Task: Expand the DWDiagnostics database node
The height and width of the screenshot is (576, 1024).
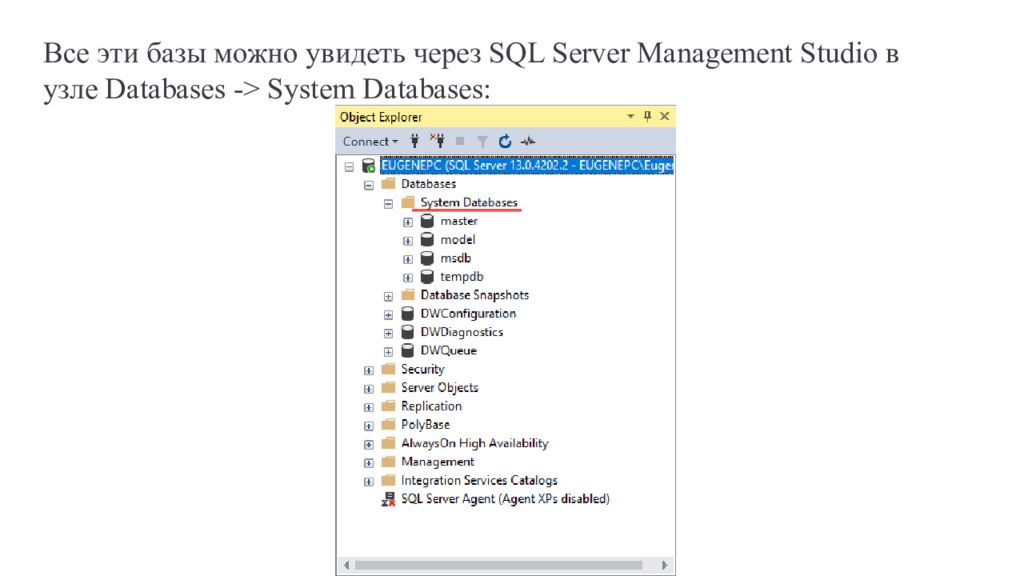Action: tap(389, 333)
